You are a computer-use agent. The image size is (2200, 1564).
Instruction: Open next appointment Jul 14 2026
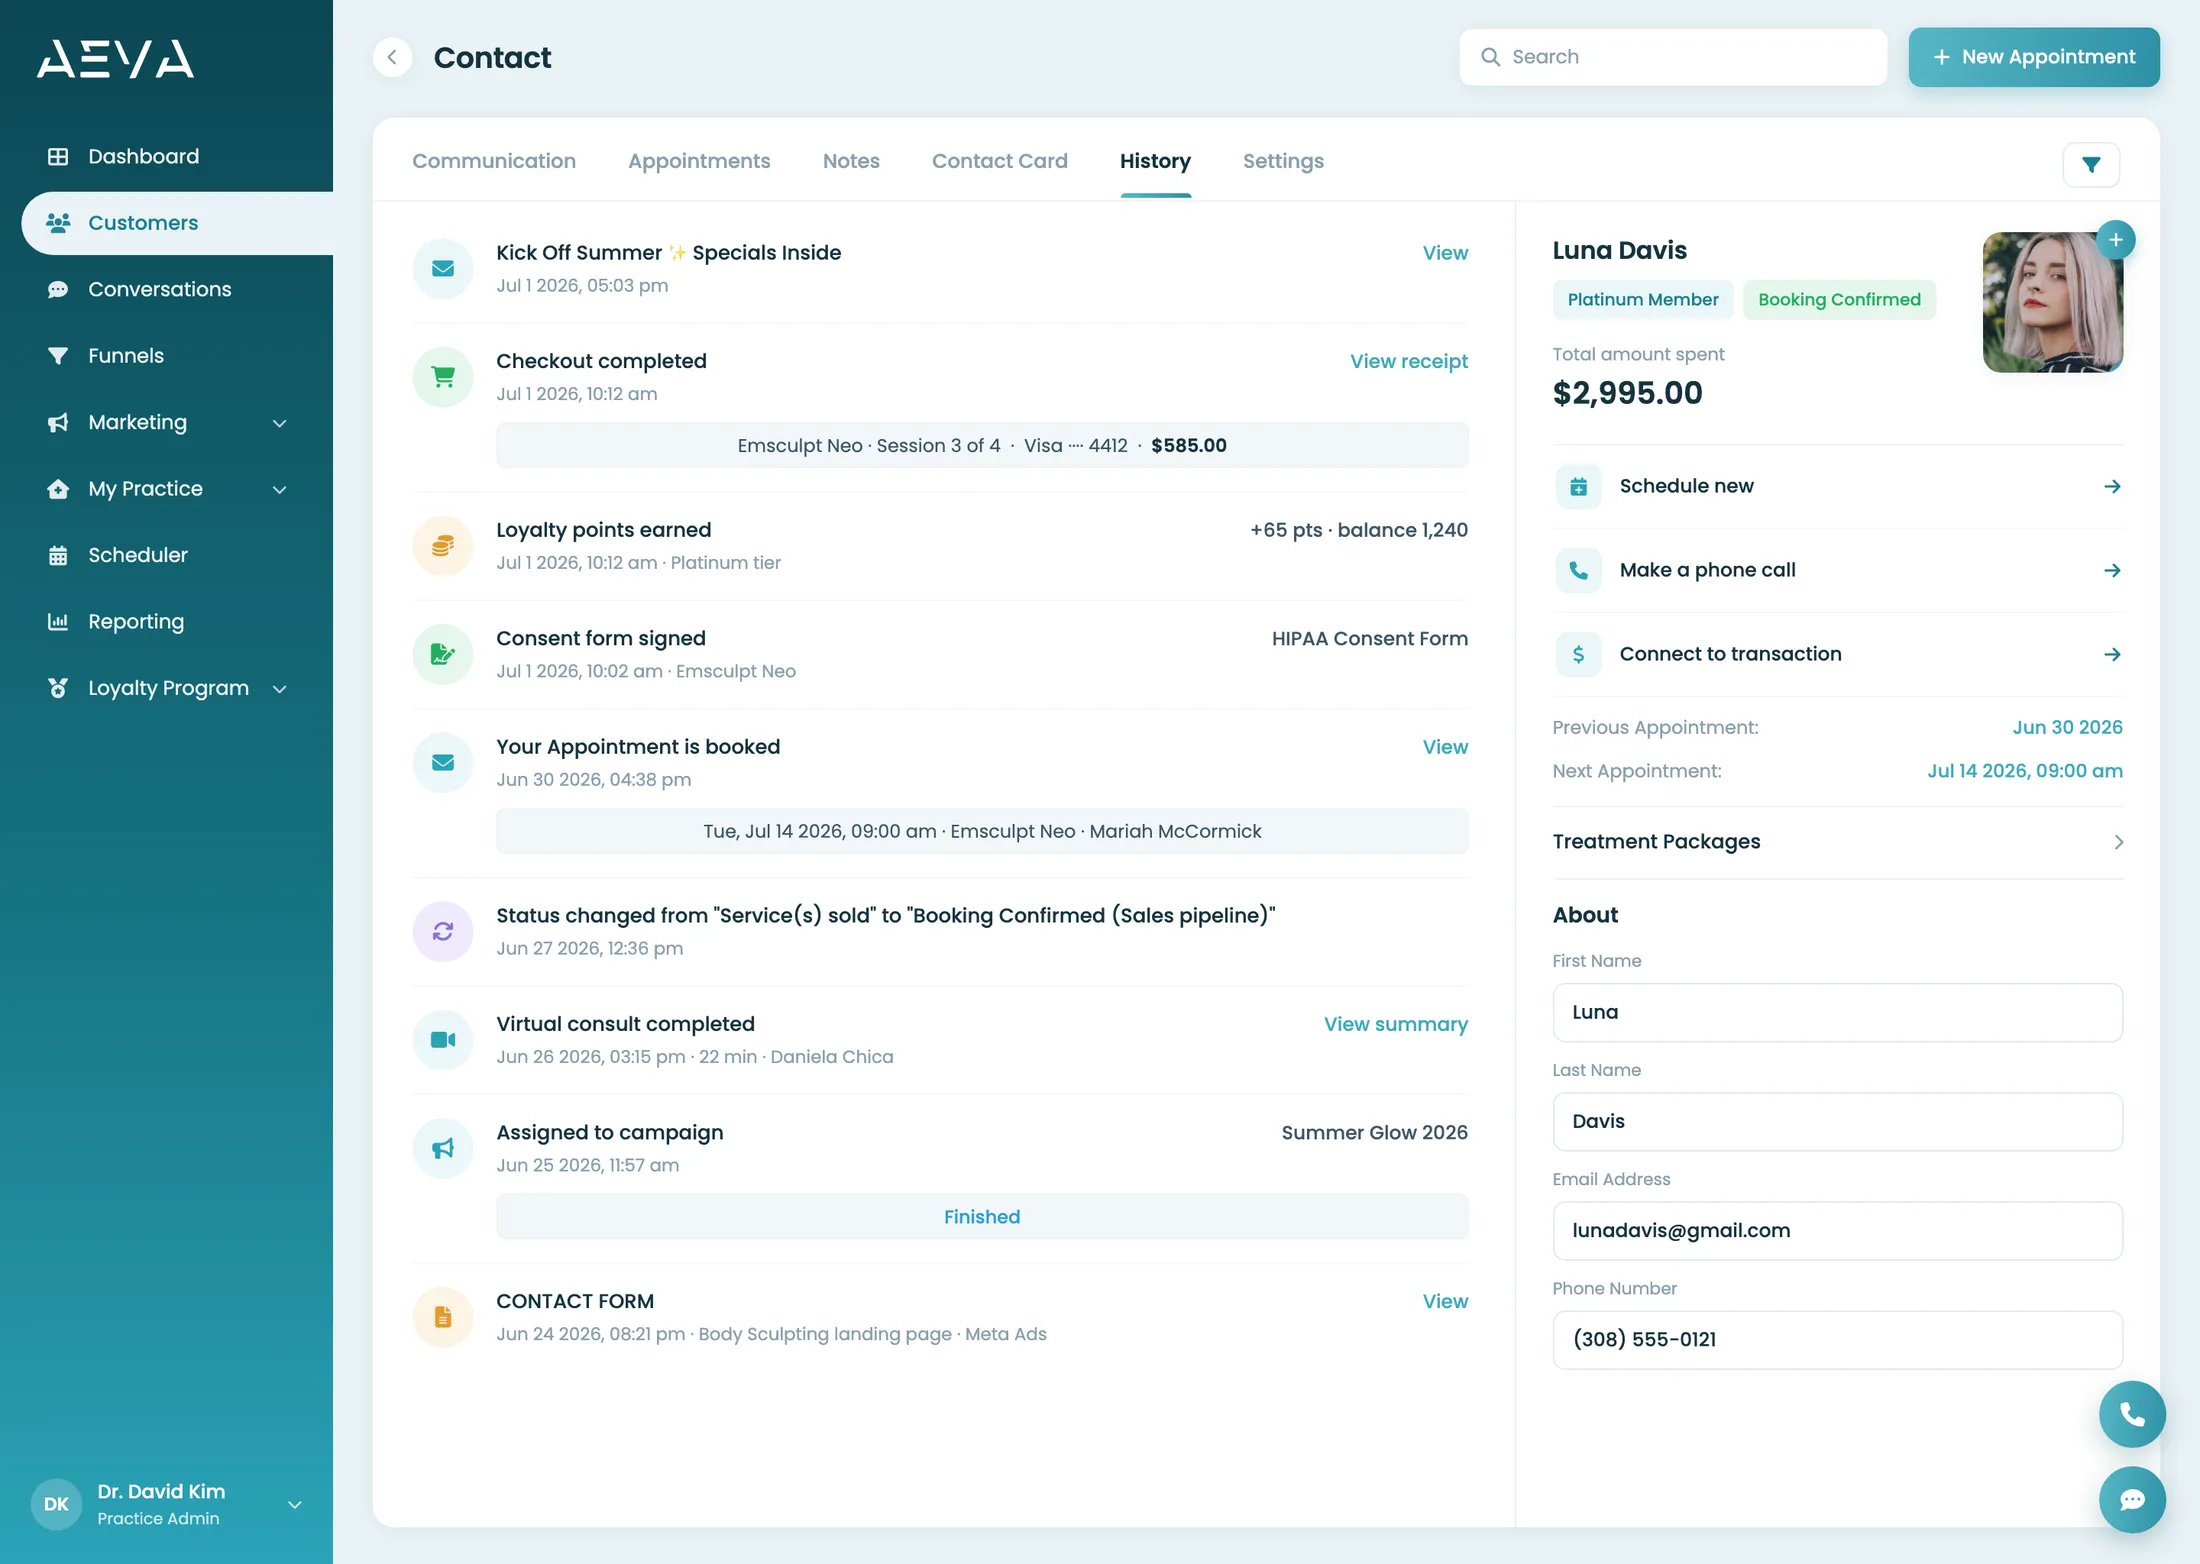tap(2025, 771)
